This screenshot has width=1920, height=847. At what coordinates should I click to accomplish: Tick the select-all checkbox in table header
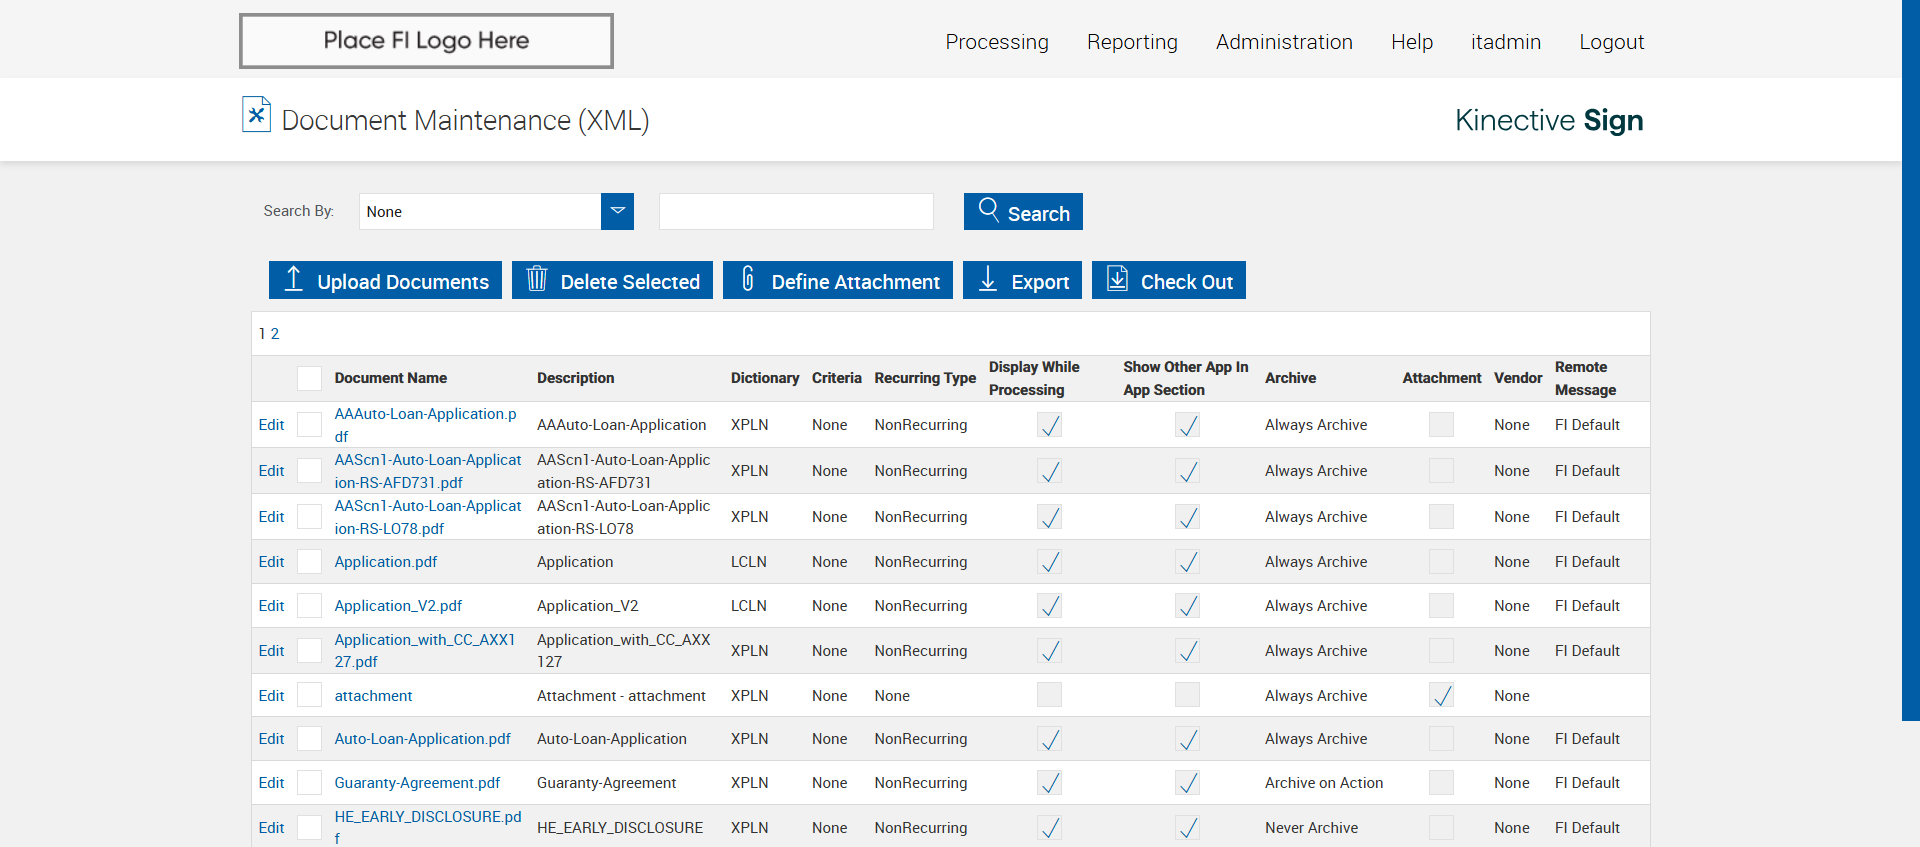(x=310, y=378)
